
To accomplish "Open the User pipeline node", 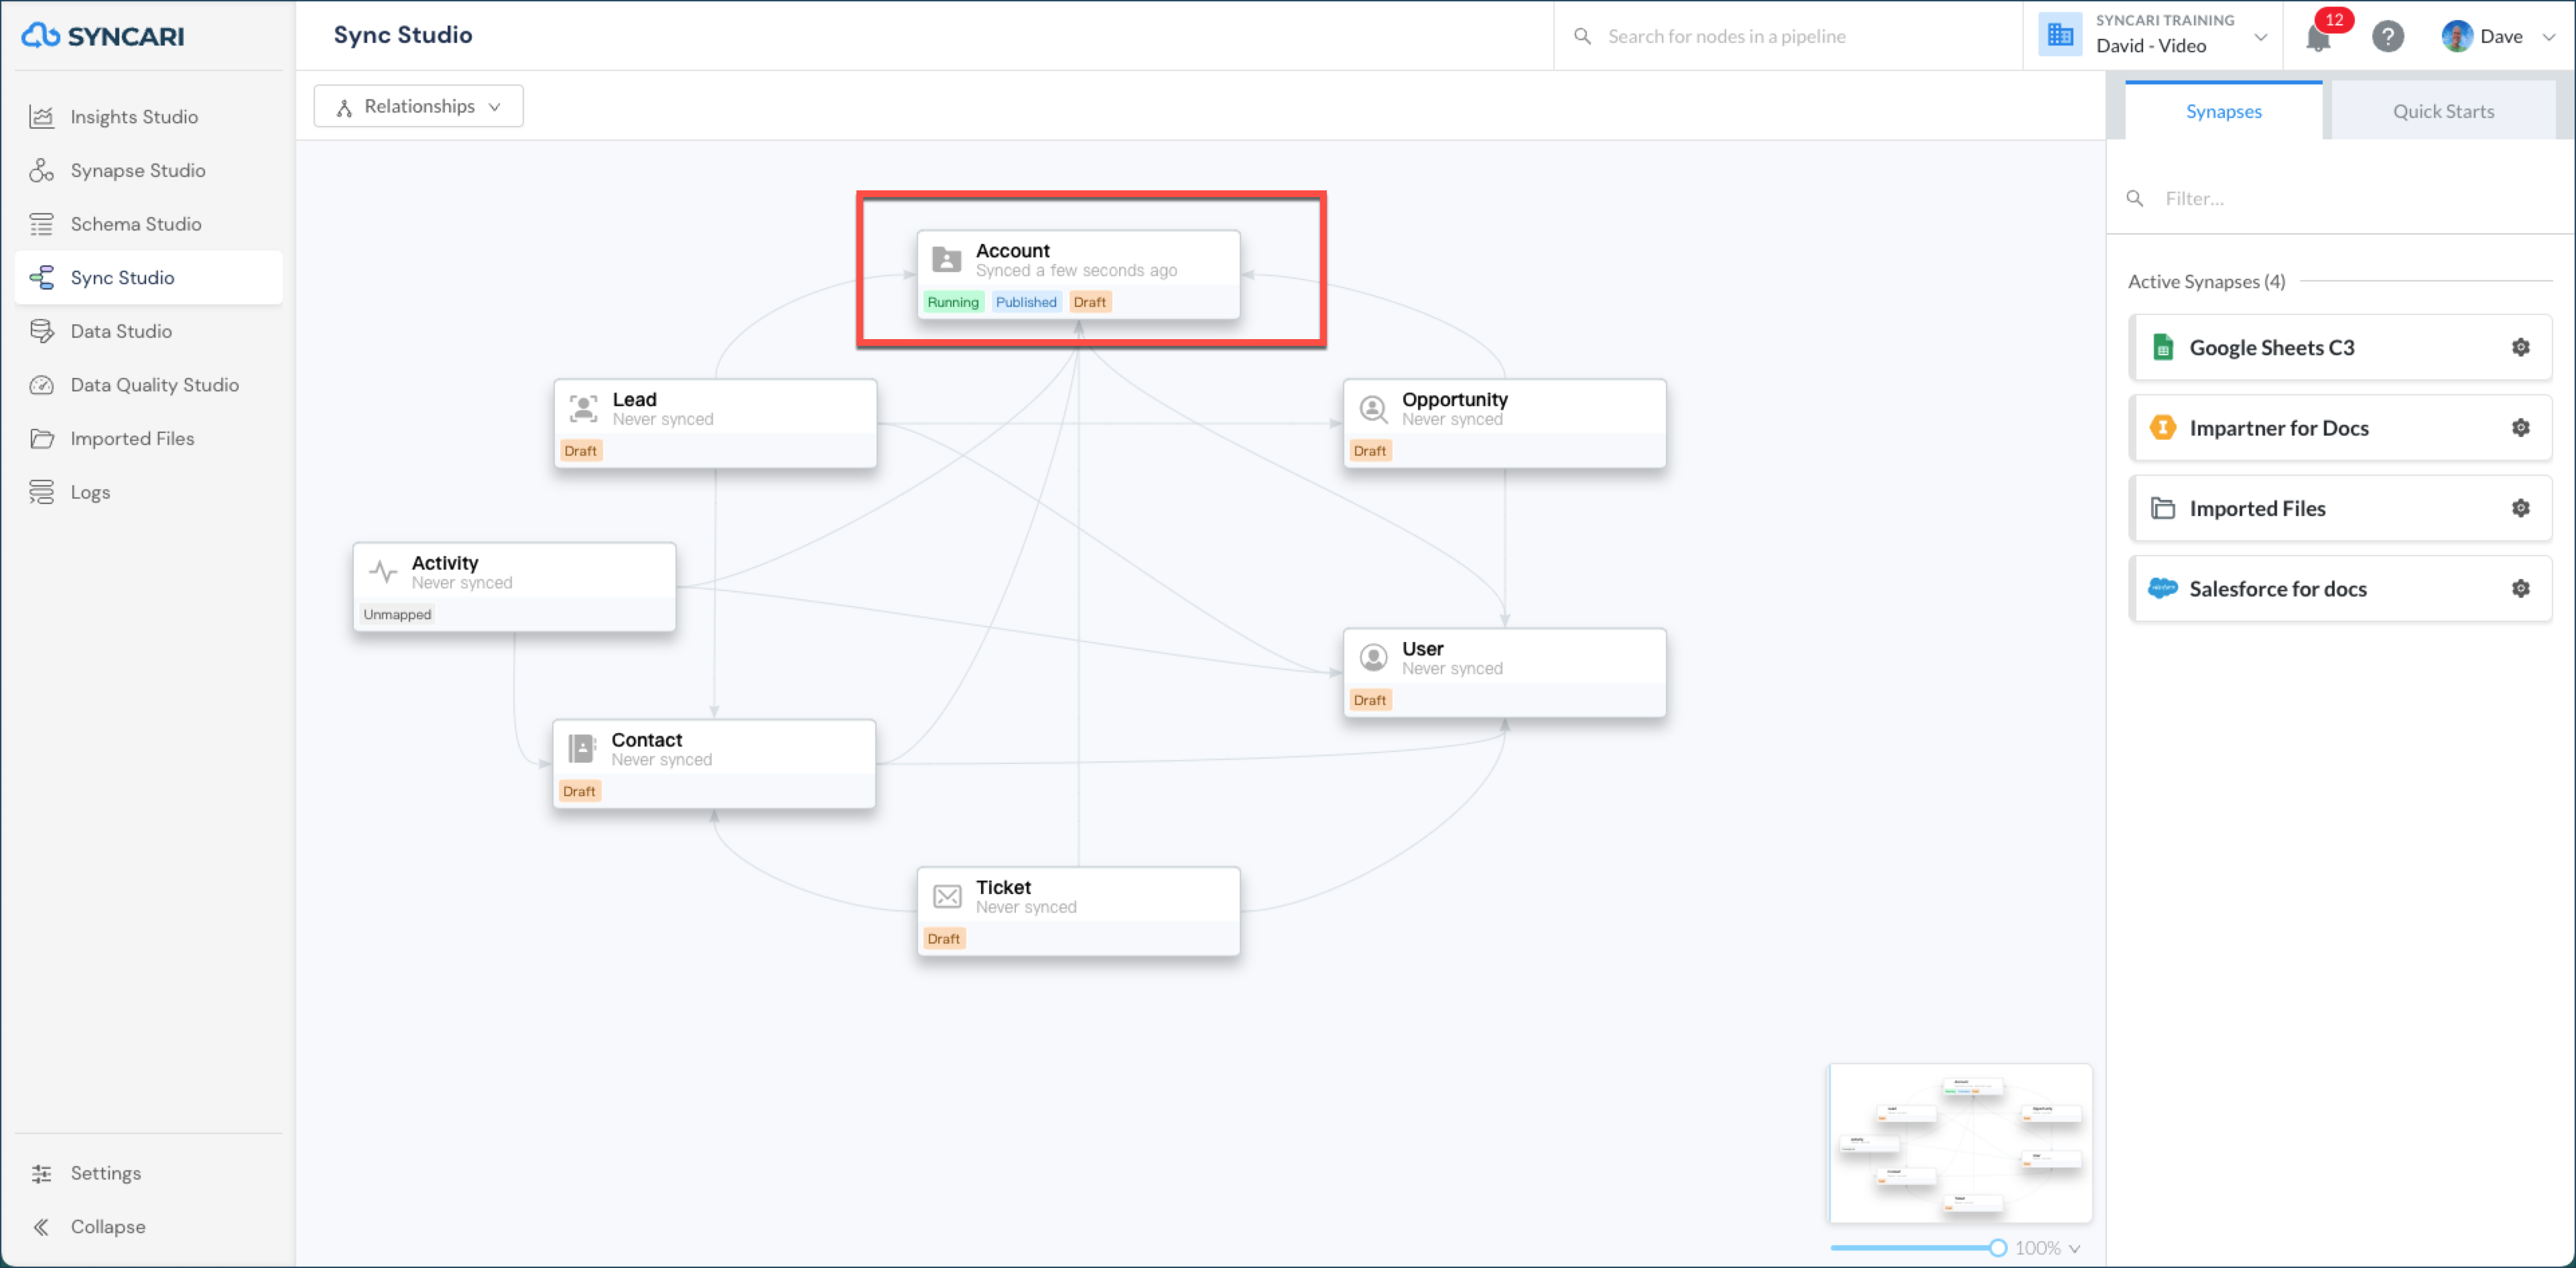I will point(1504,672).
